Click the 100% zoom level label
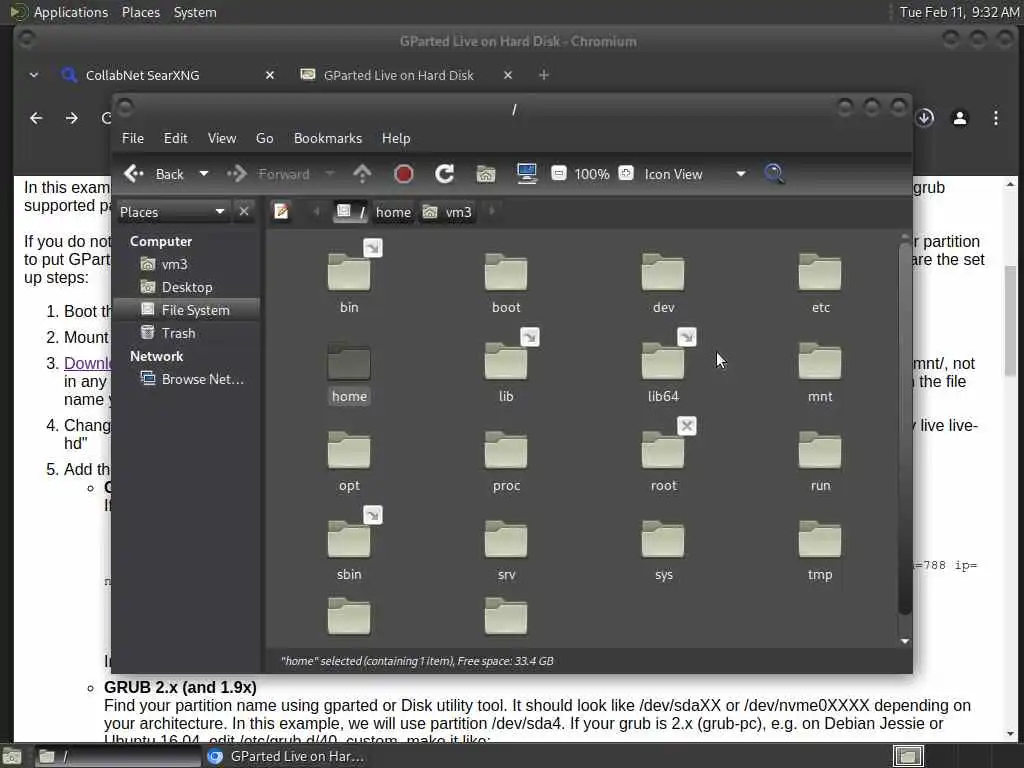The height and width of the screenshot is (768, 1024). click(592, 174)
